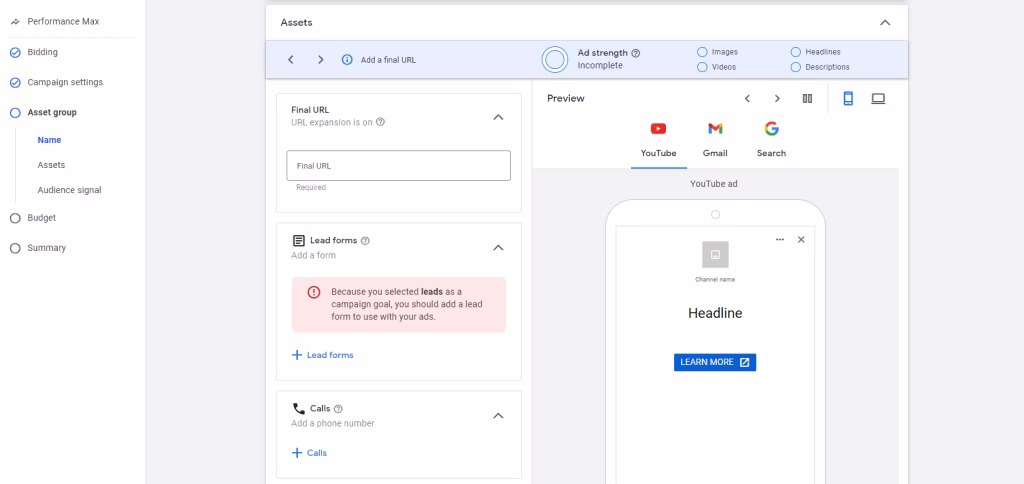Image resolution: width=1024 pixels, height=484 pixels.
Task: Click the YouTube ad label above phone
Action: [714, 184]
